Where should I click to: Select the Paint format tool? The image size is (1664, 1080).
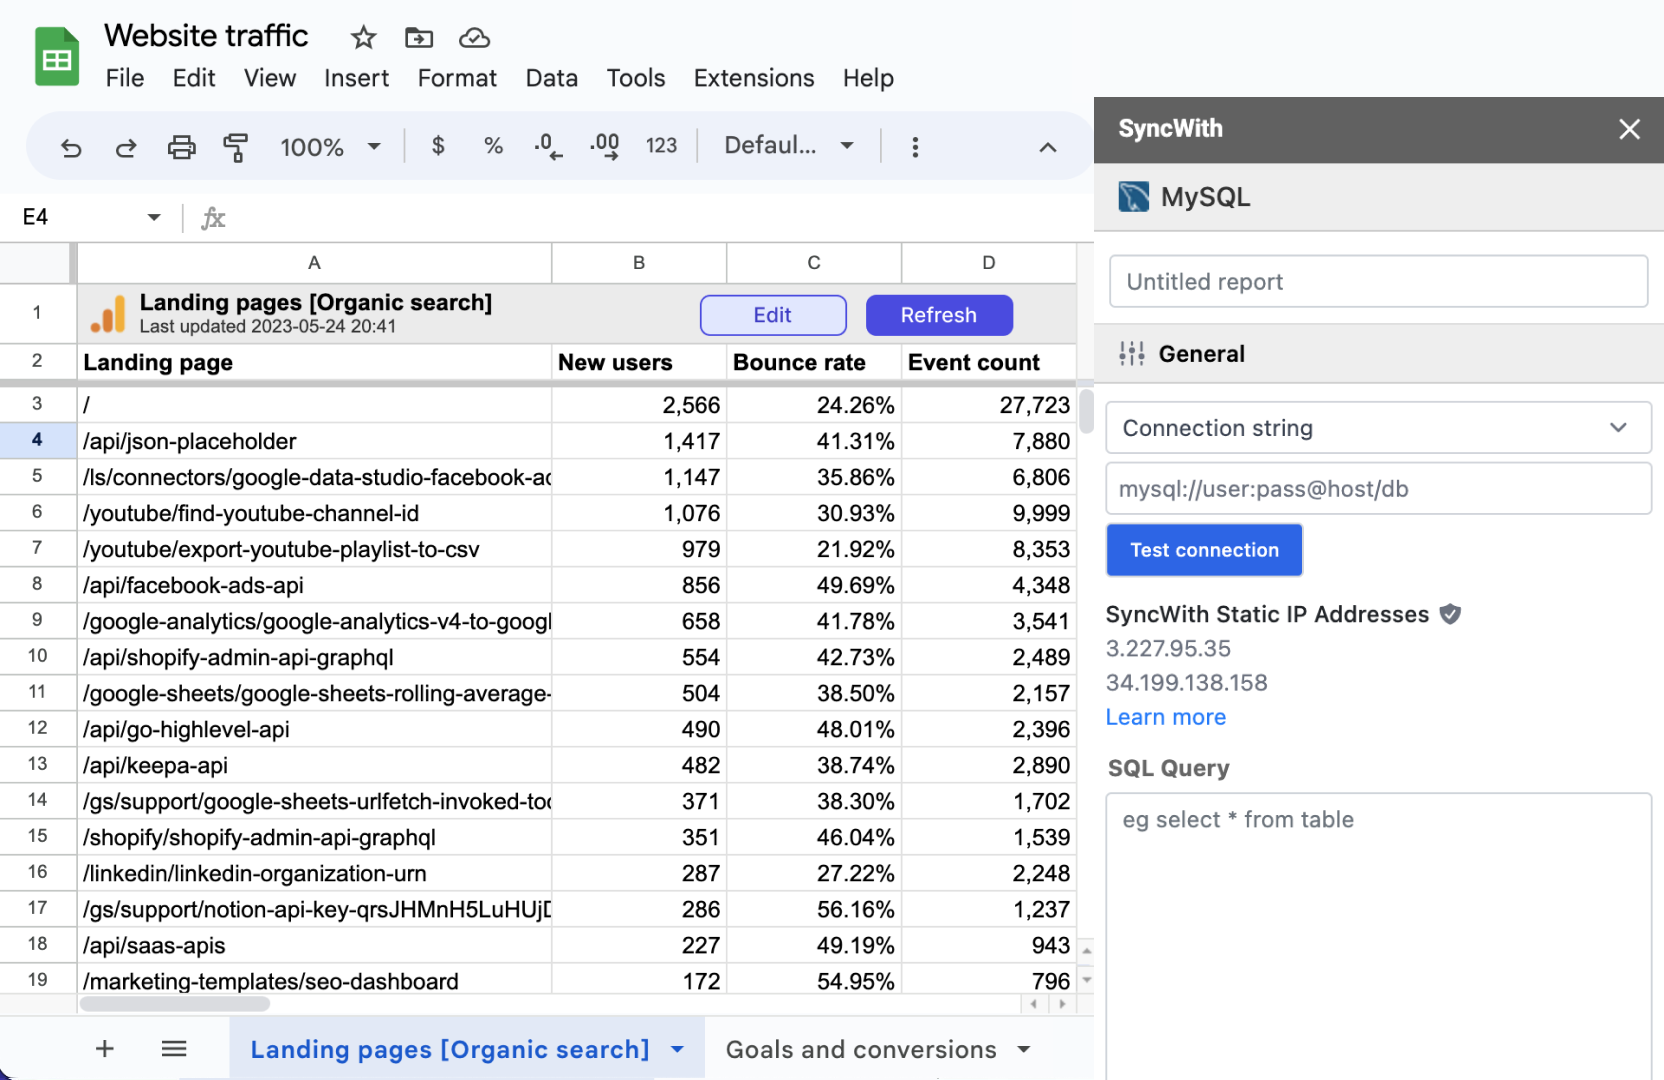[x=236, y=146]
